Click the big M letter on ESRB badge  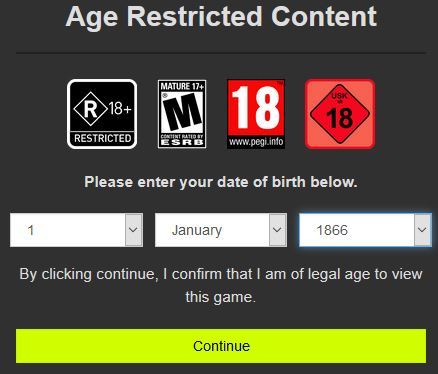pos(183,112)
